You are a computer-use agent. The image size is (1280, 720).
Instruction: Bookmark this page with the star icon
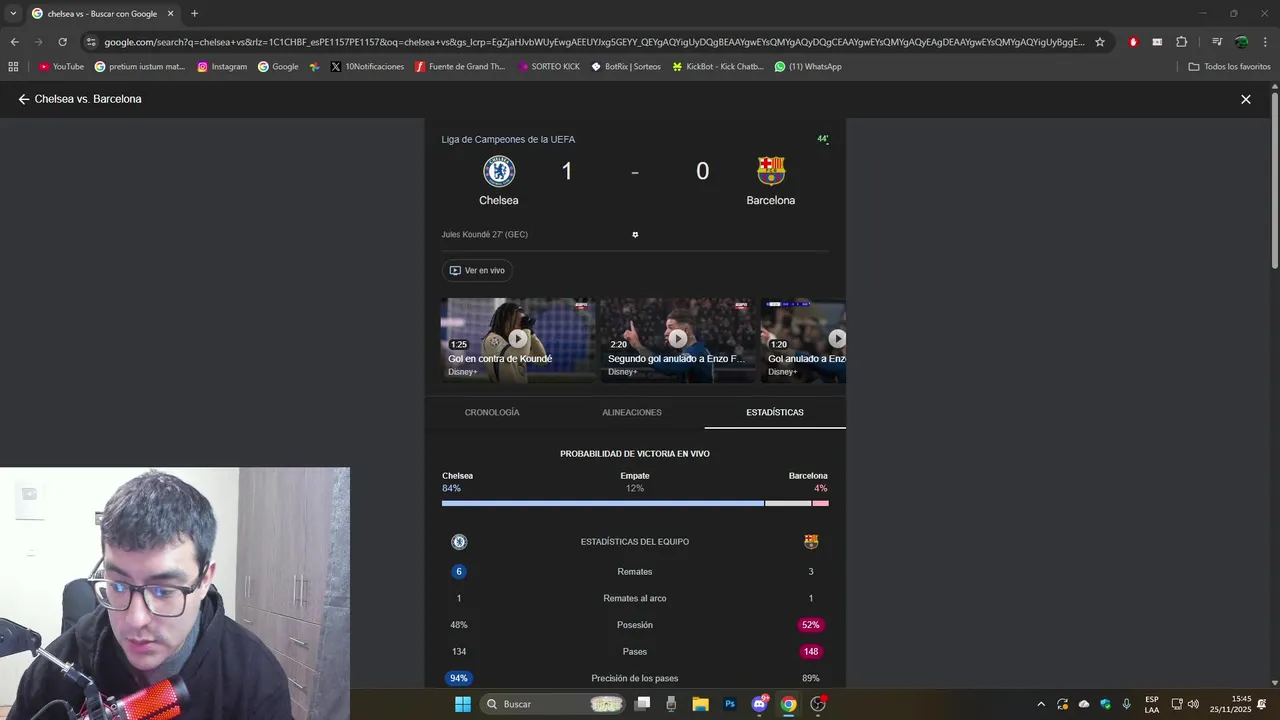(x=1100, y=42)
